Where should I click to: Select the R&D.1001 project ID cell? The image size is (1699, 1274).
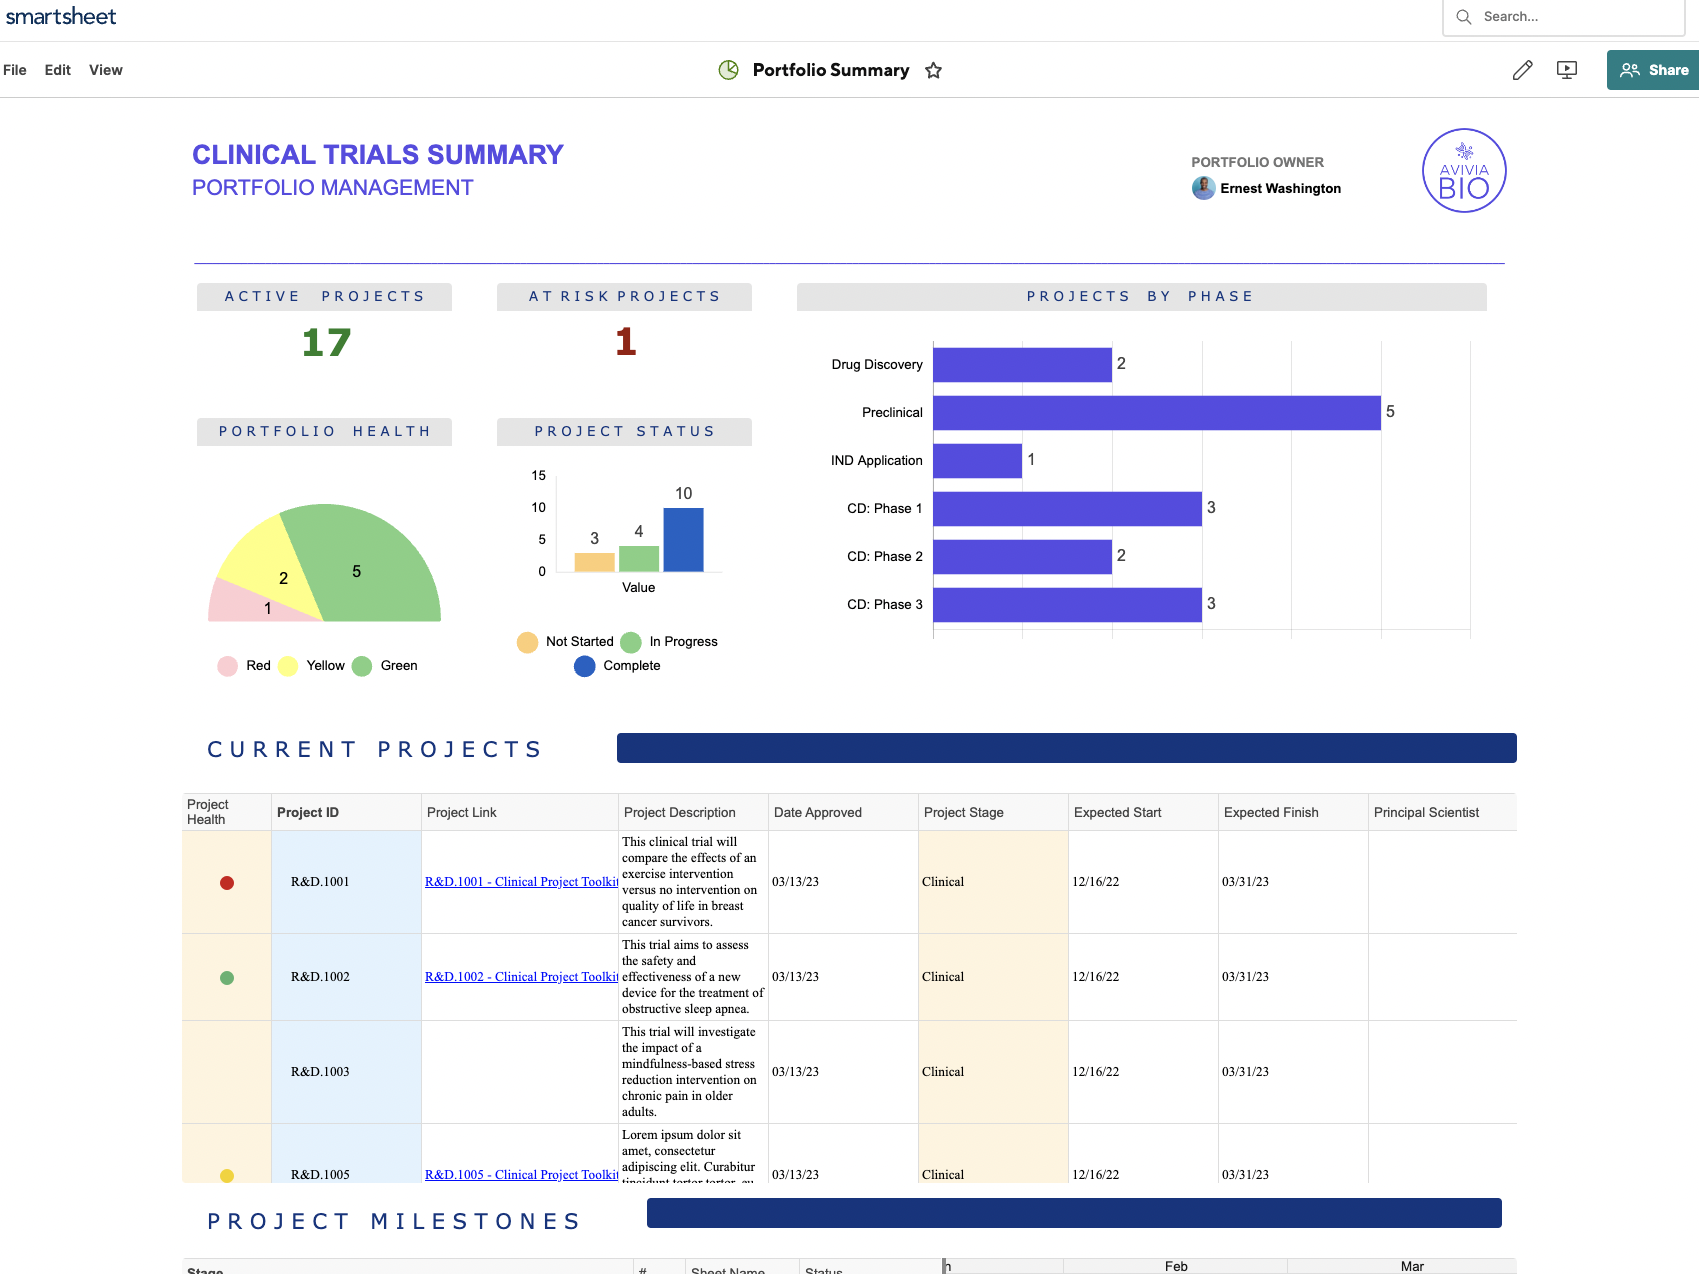pos(346,882)
